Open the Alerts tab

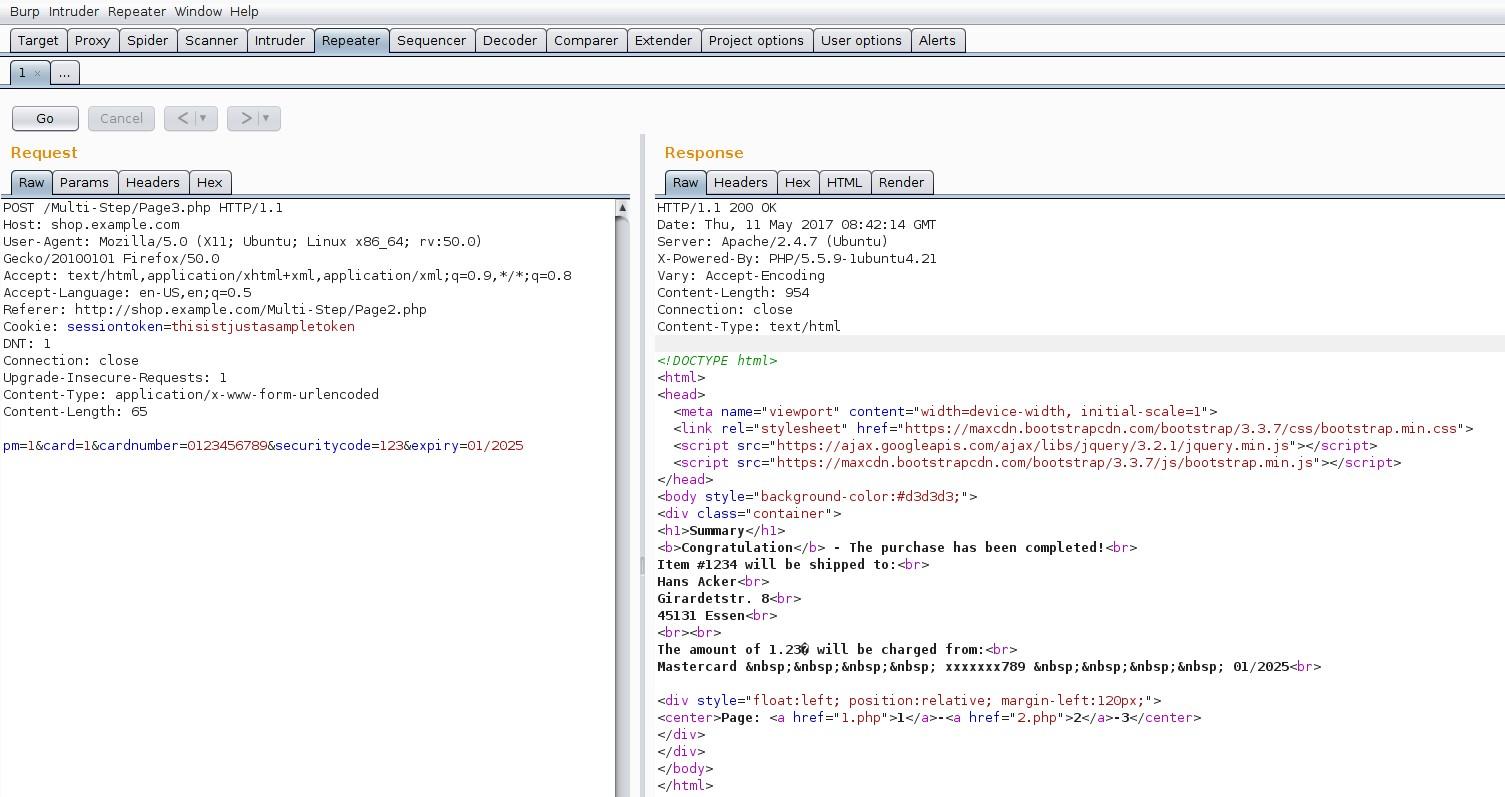[x=937, y=41]
